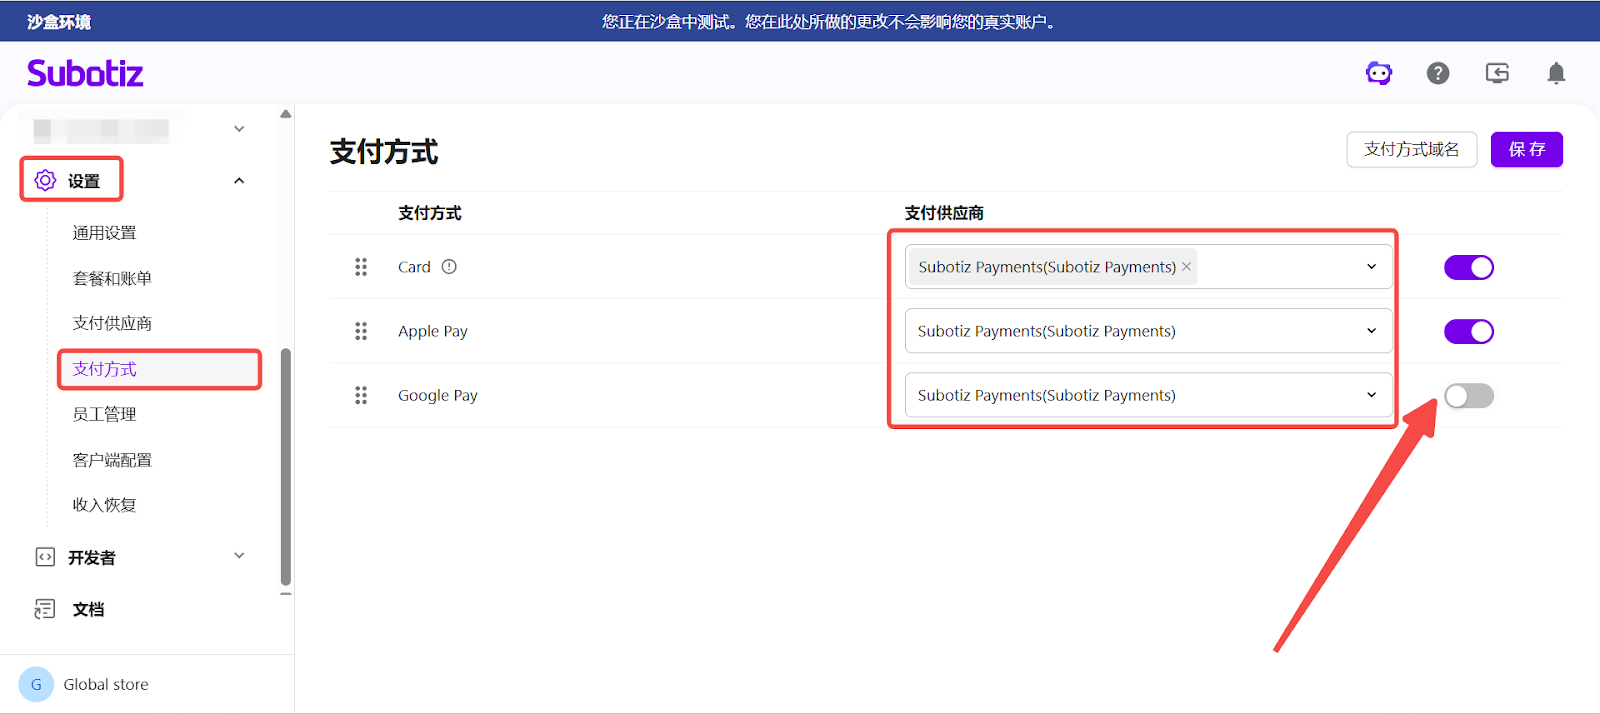Click the help question mark icon
Image resolution: width=1600 pixels, height=714 pixels.
point(1438,73)
